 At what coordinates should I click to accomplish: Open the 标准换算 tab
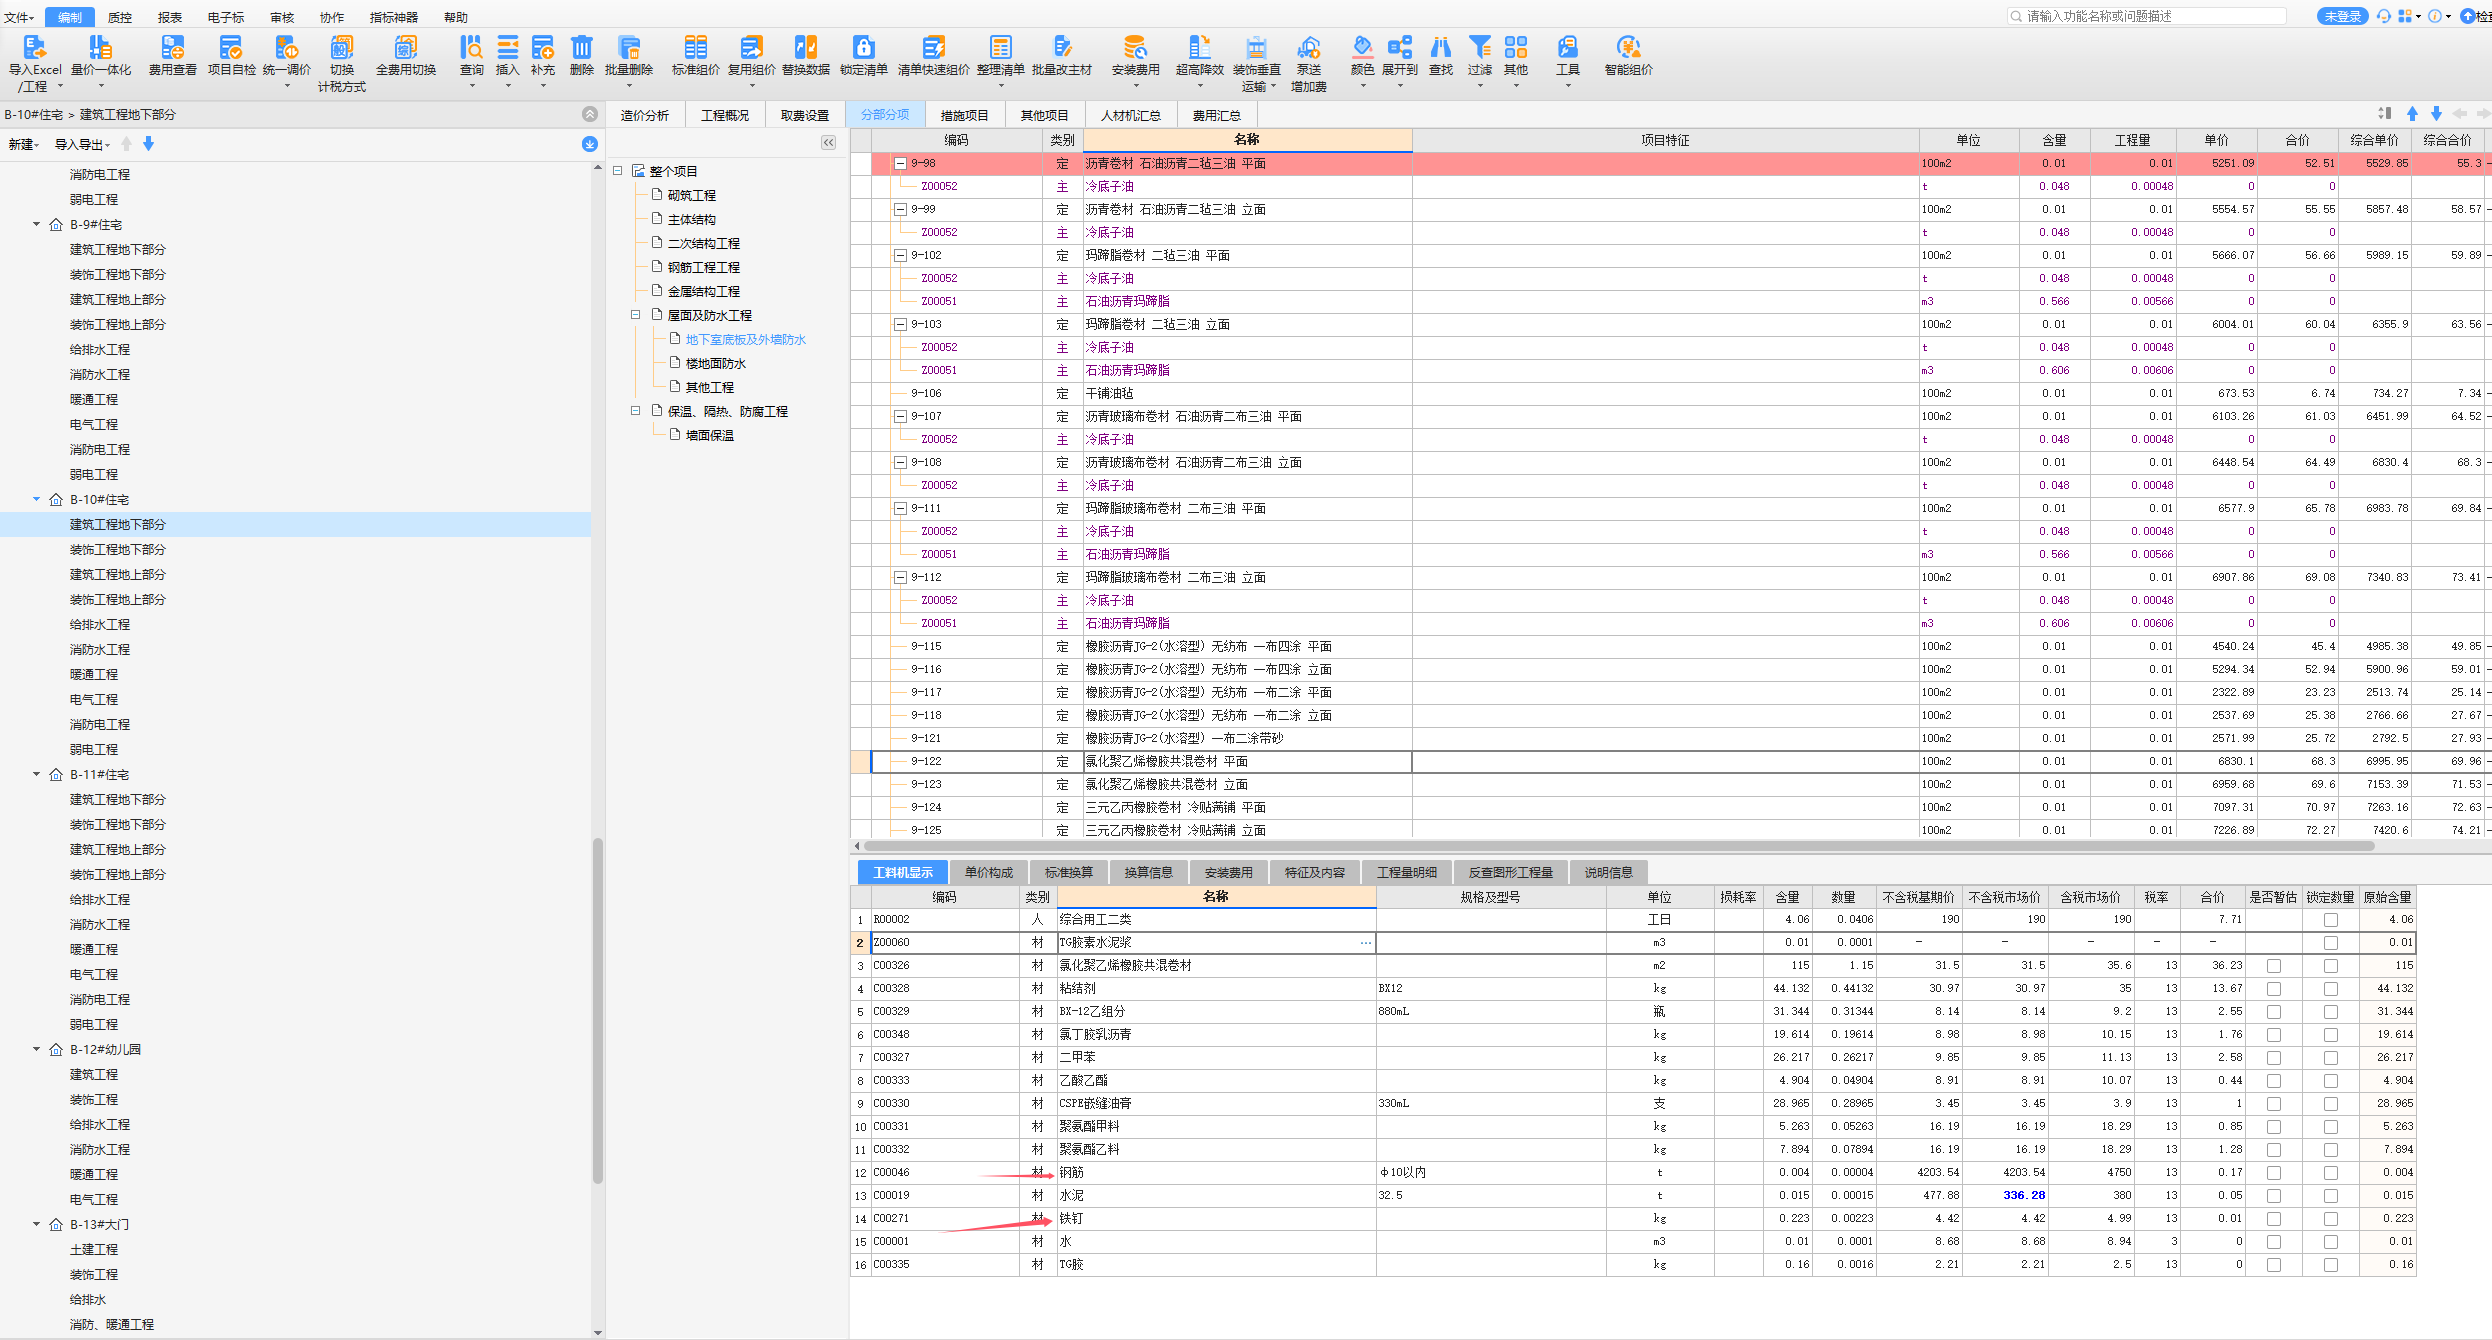coord(1068,872)
